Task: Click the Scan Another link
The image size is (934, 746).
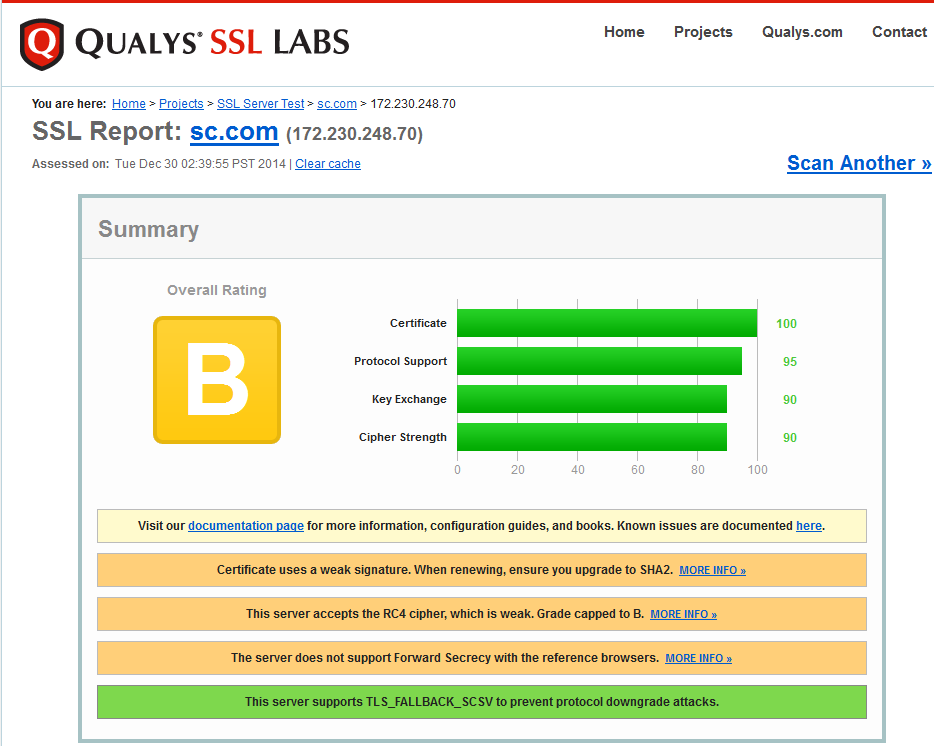Action: [859, 163]
